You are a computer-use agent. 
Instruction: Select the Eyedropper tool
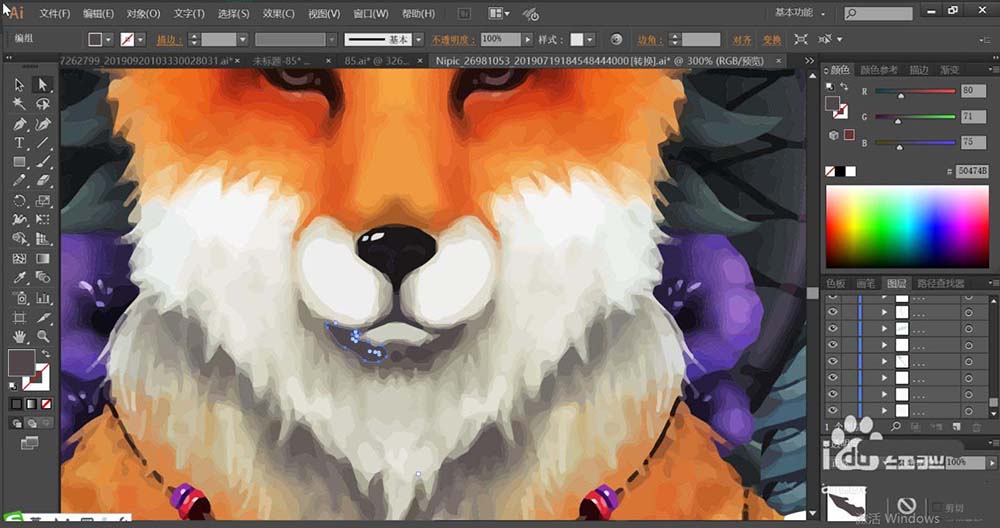pyautogui.click(x=20, y=277)
